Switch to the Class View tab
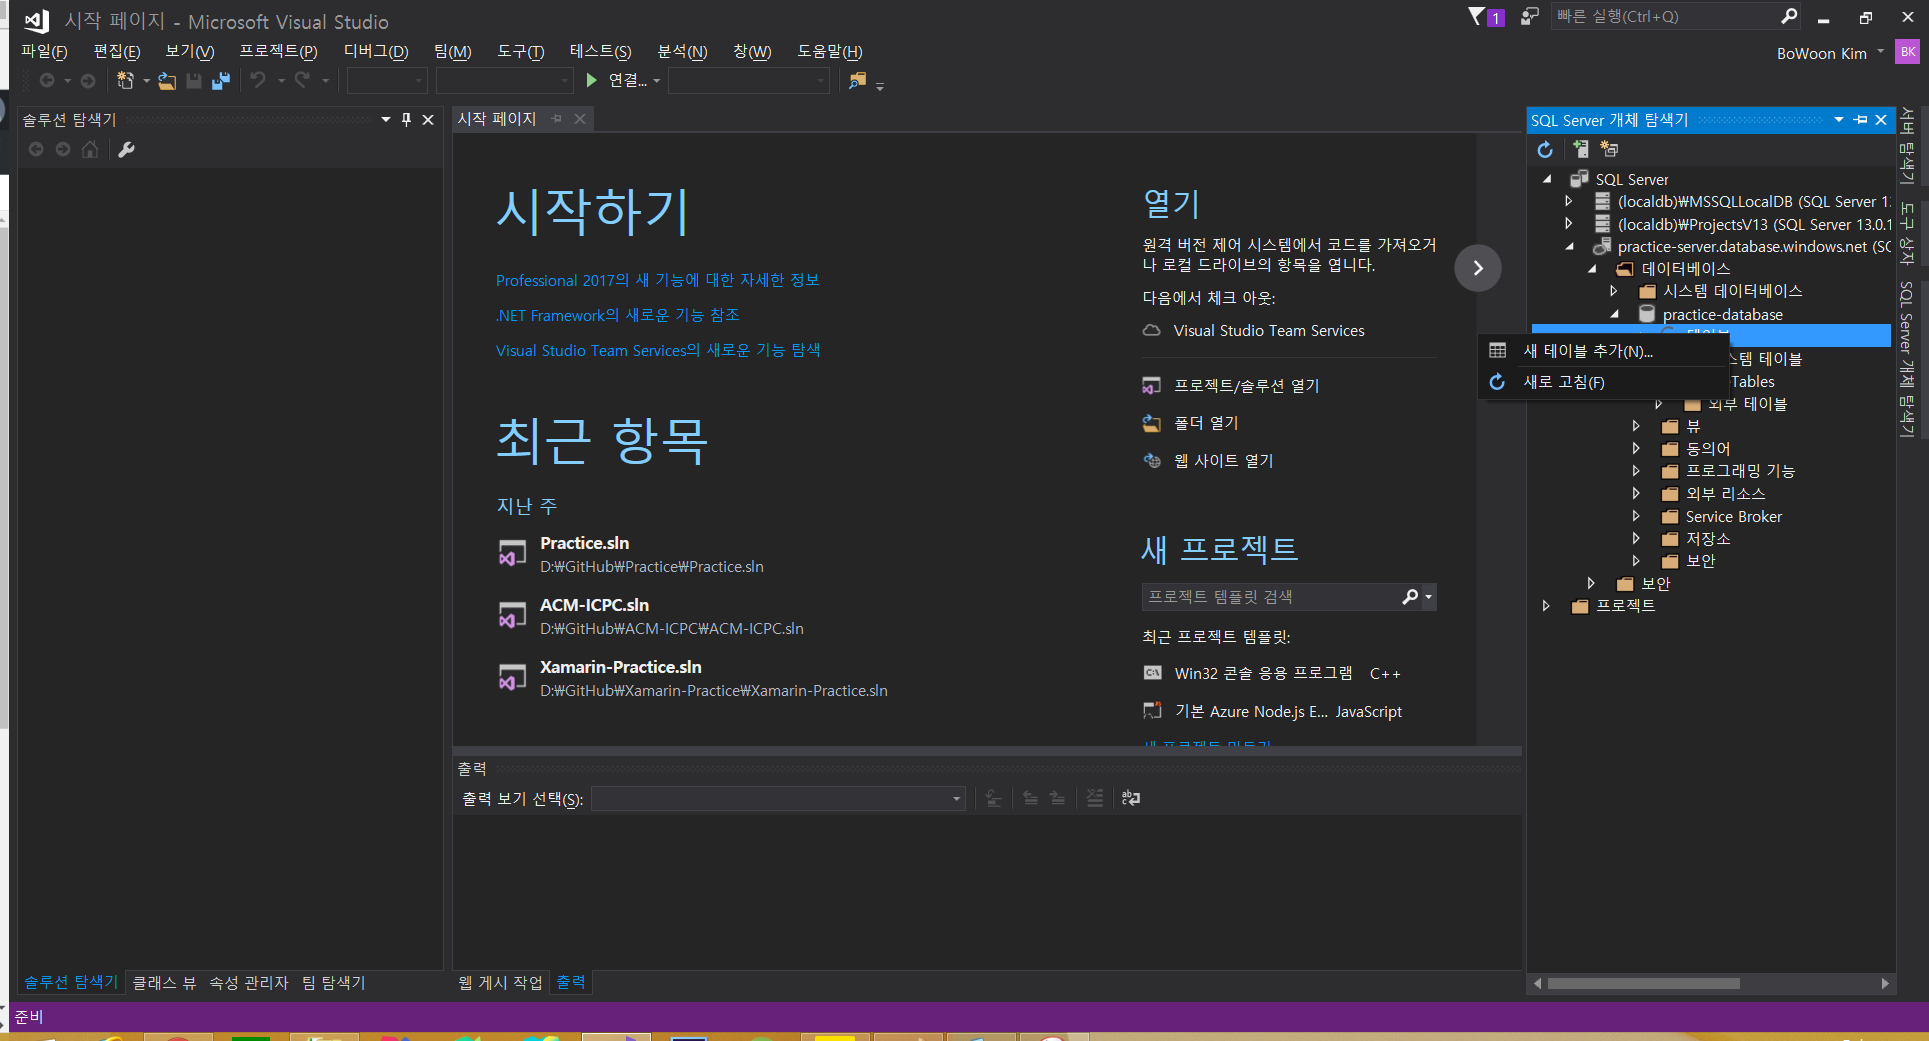Viewport: 1929px width, 1041px height. [x=164, y=983]
